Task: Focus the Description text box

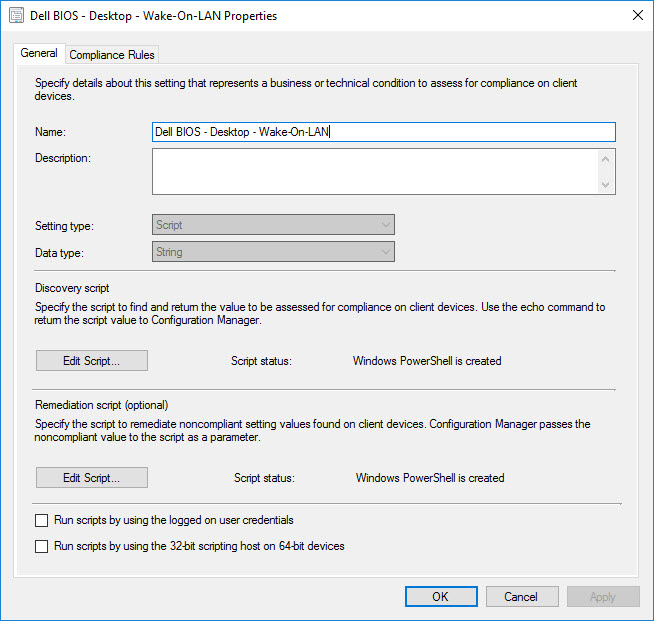Action: [375, 171]
